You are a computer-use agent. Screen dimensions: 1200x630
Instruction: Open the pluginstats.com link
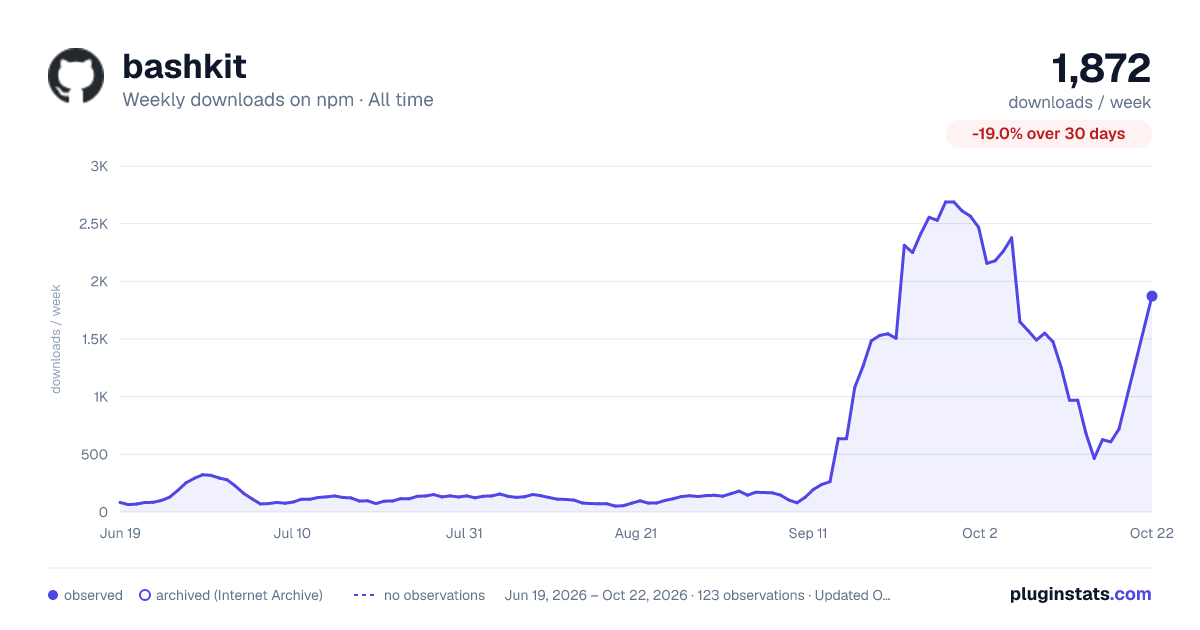tap(1081, 594)
